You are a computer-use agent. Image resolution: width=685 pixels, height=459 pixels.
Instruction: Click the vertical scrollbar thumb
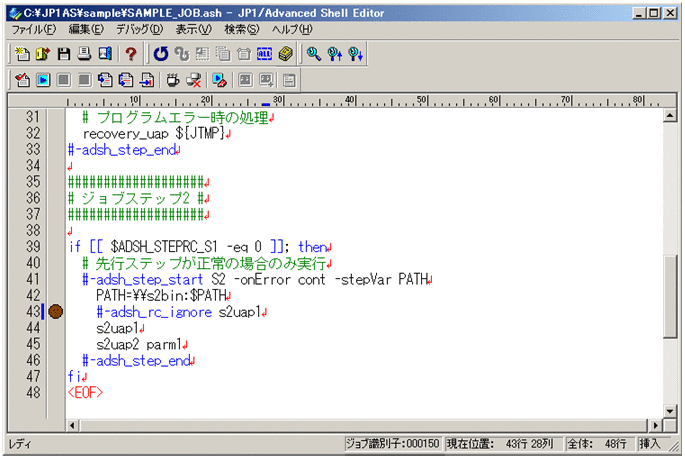tap(670, 297)
